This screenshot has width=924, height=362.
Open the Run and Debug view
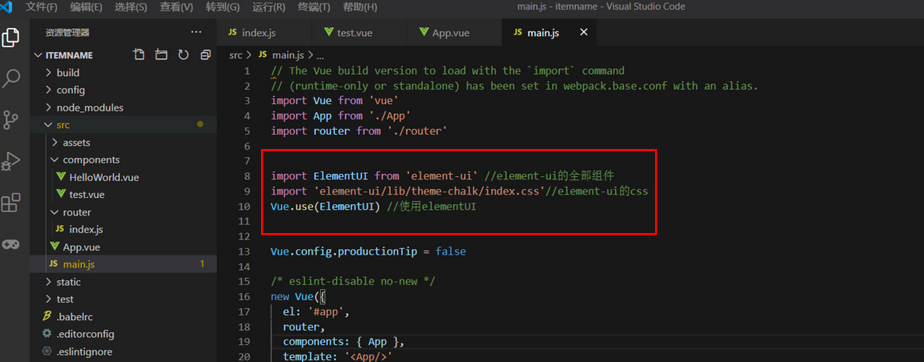pyautogui.click(x=11, y=161)
